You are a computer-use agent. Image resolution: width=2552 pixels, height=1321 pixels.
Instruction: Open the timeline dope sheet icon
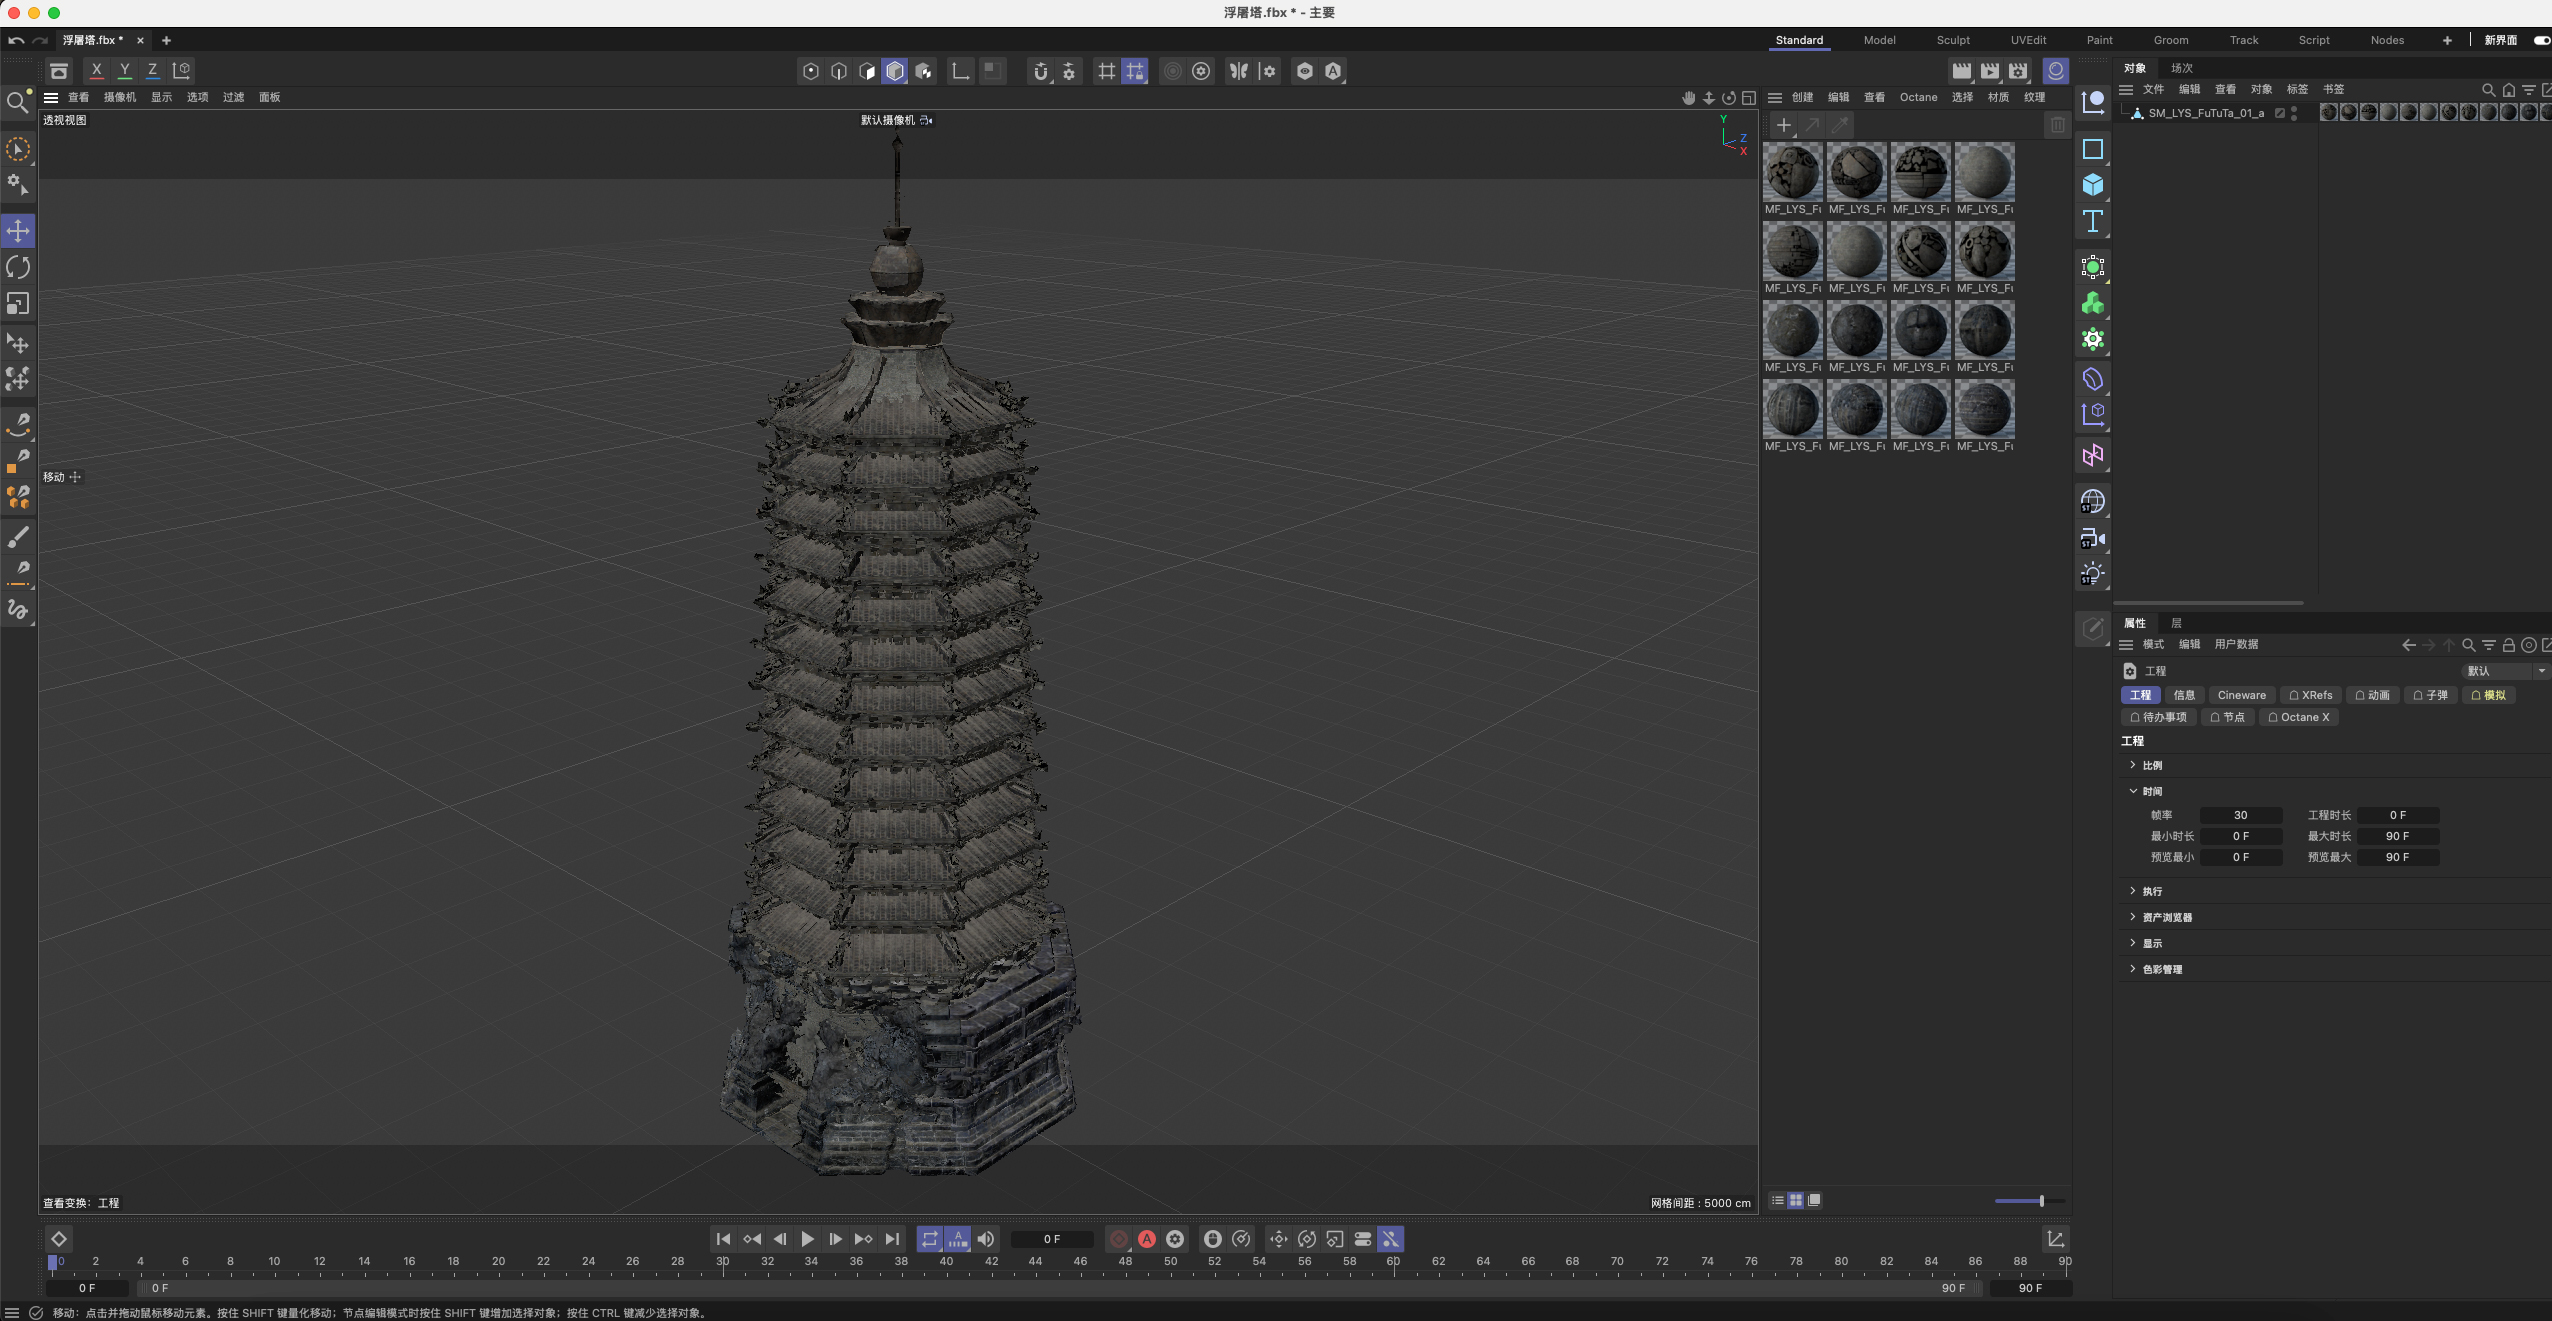2055,1239
